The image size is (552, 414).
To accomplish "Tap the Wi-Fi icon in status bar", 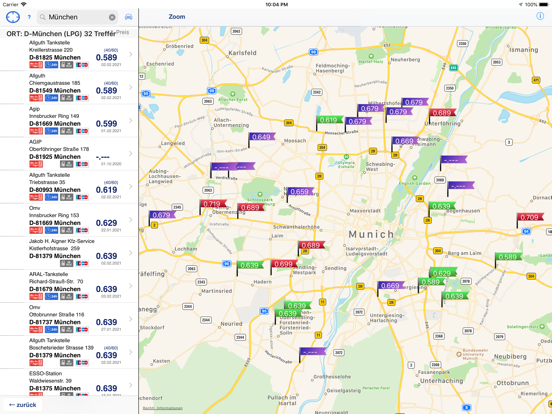I will pyautogui.click(x=24, y=4).
